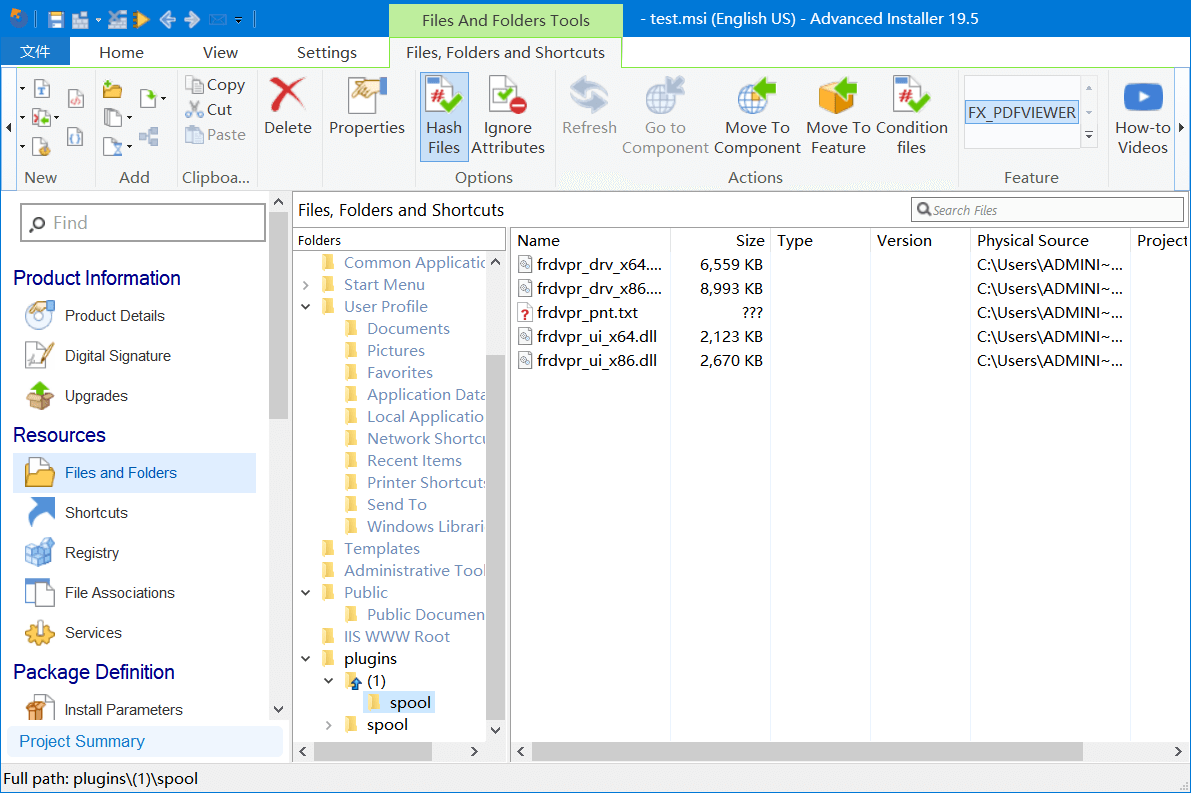
Task: Click the Copy icon in the Clipboard group
Action: 215,85
